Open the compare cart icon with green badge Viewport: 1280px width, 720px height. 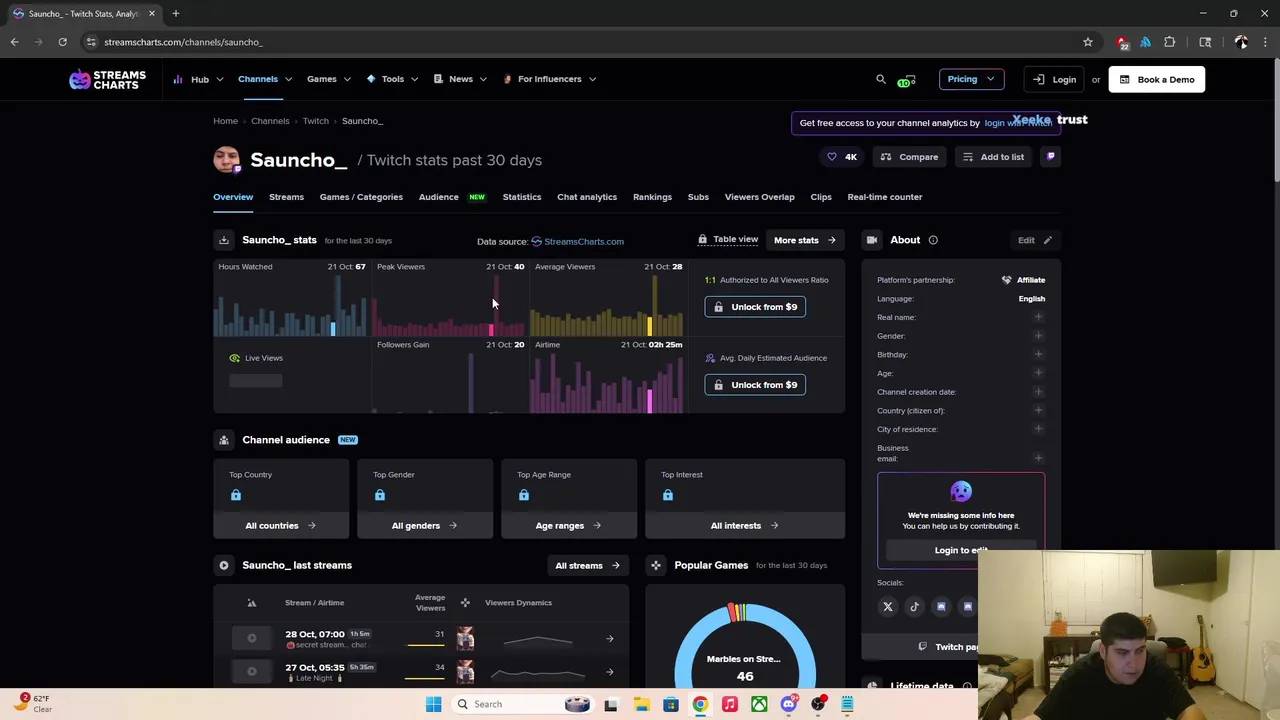906,80
